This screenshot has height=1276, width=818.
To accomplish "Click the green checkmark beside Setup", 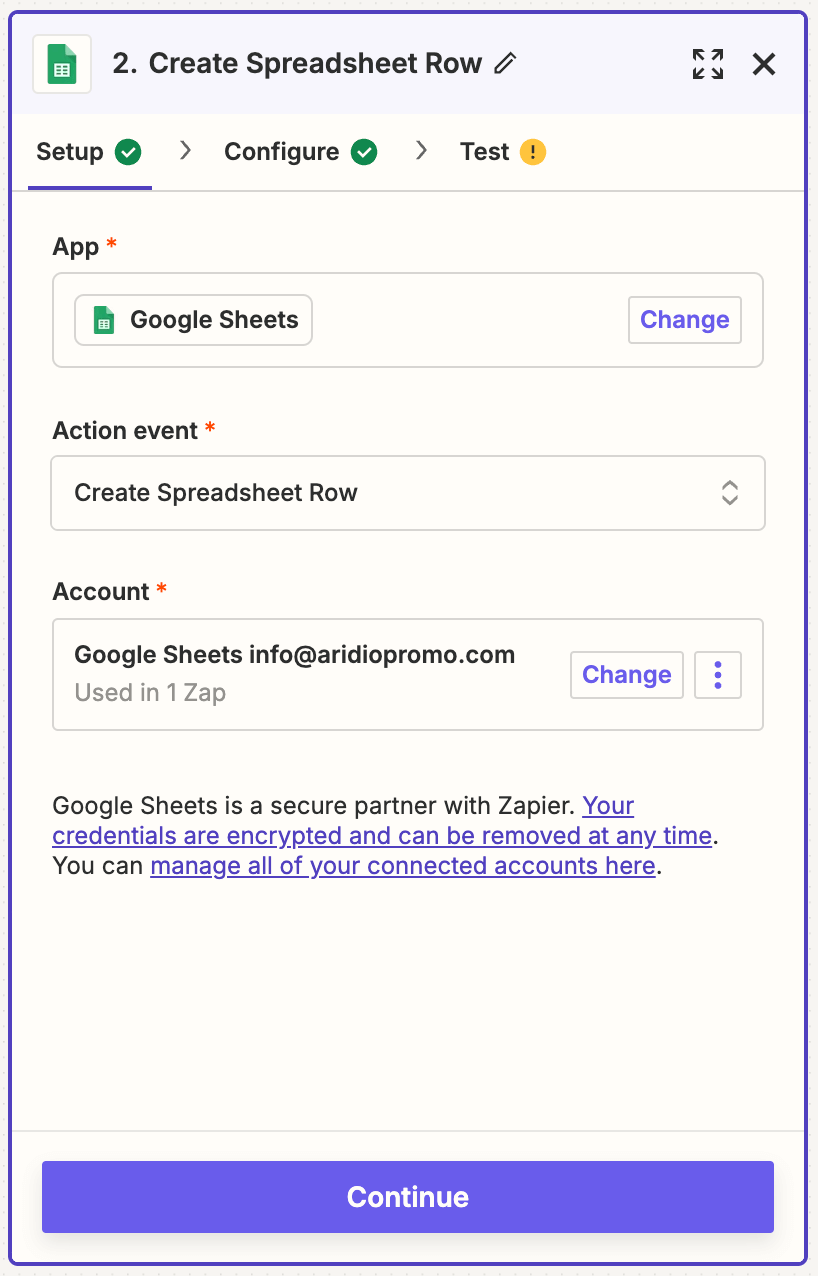I will pos(128,152).
